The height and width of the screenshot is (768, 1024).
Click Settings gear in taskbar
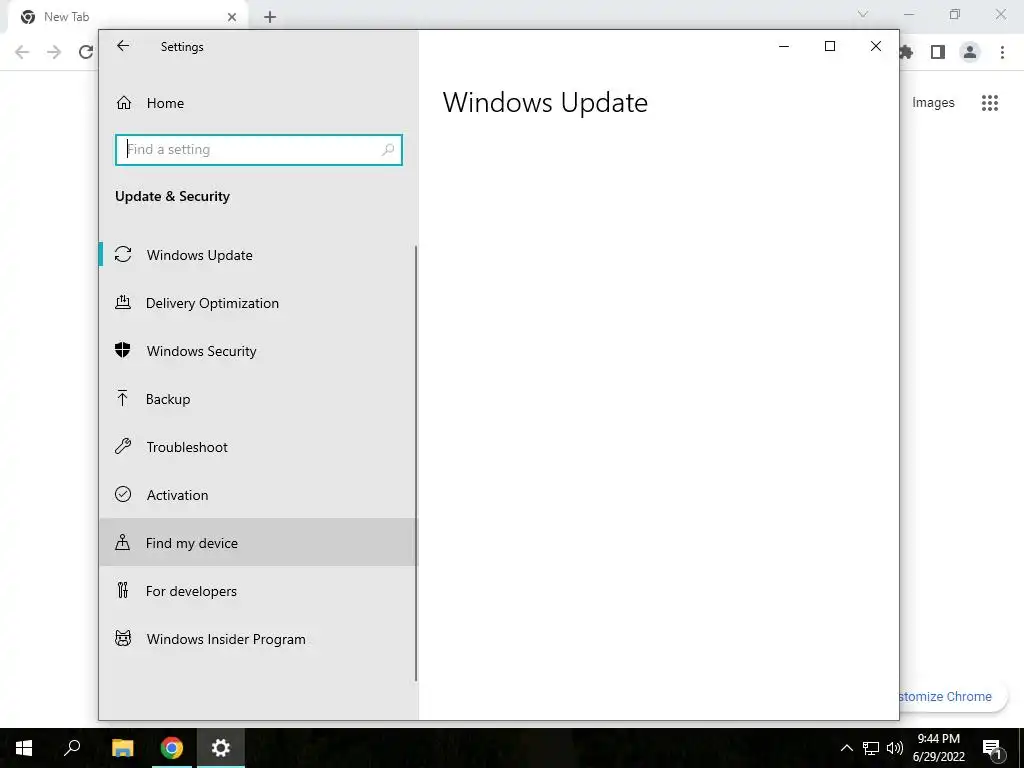point(221,748)
